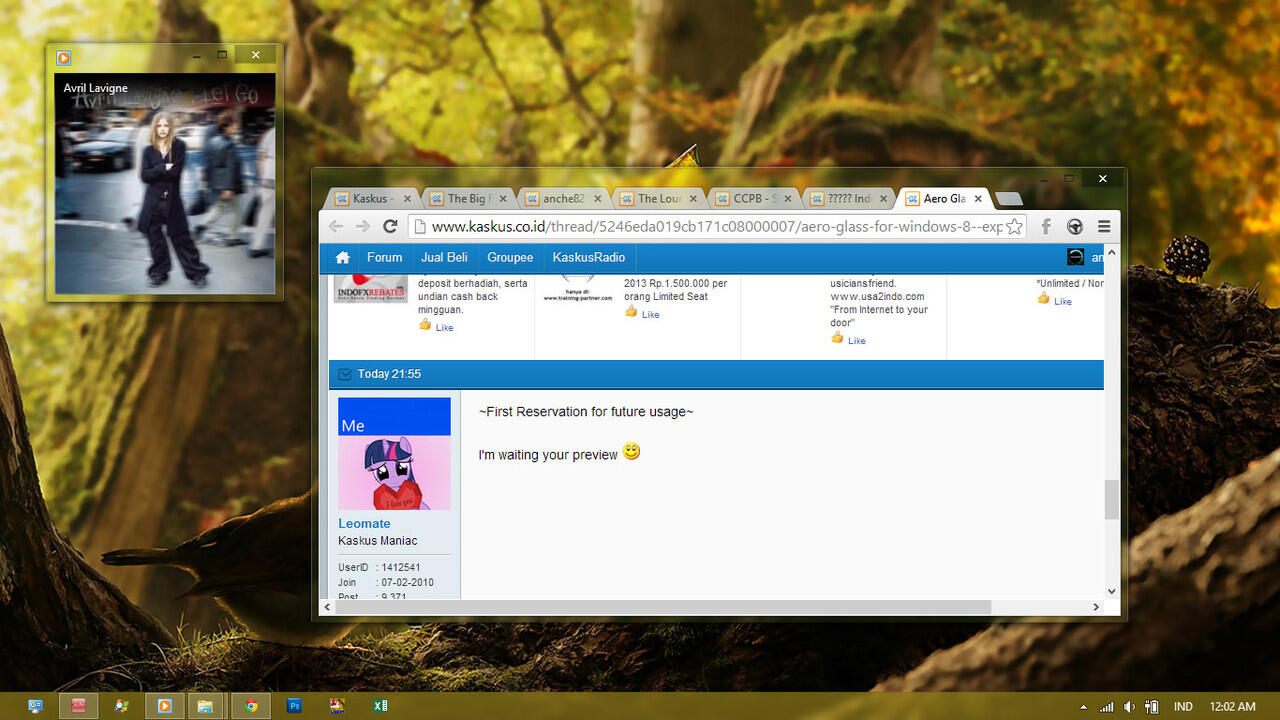The width and height of the screenshot is (1280, 720).
Task: Switch to The Lour tab
Action: click(x=659, y=199)
